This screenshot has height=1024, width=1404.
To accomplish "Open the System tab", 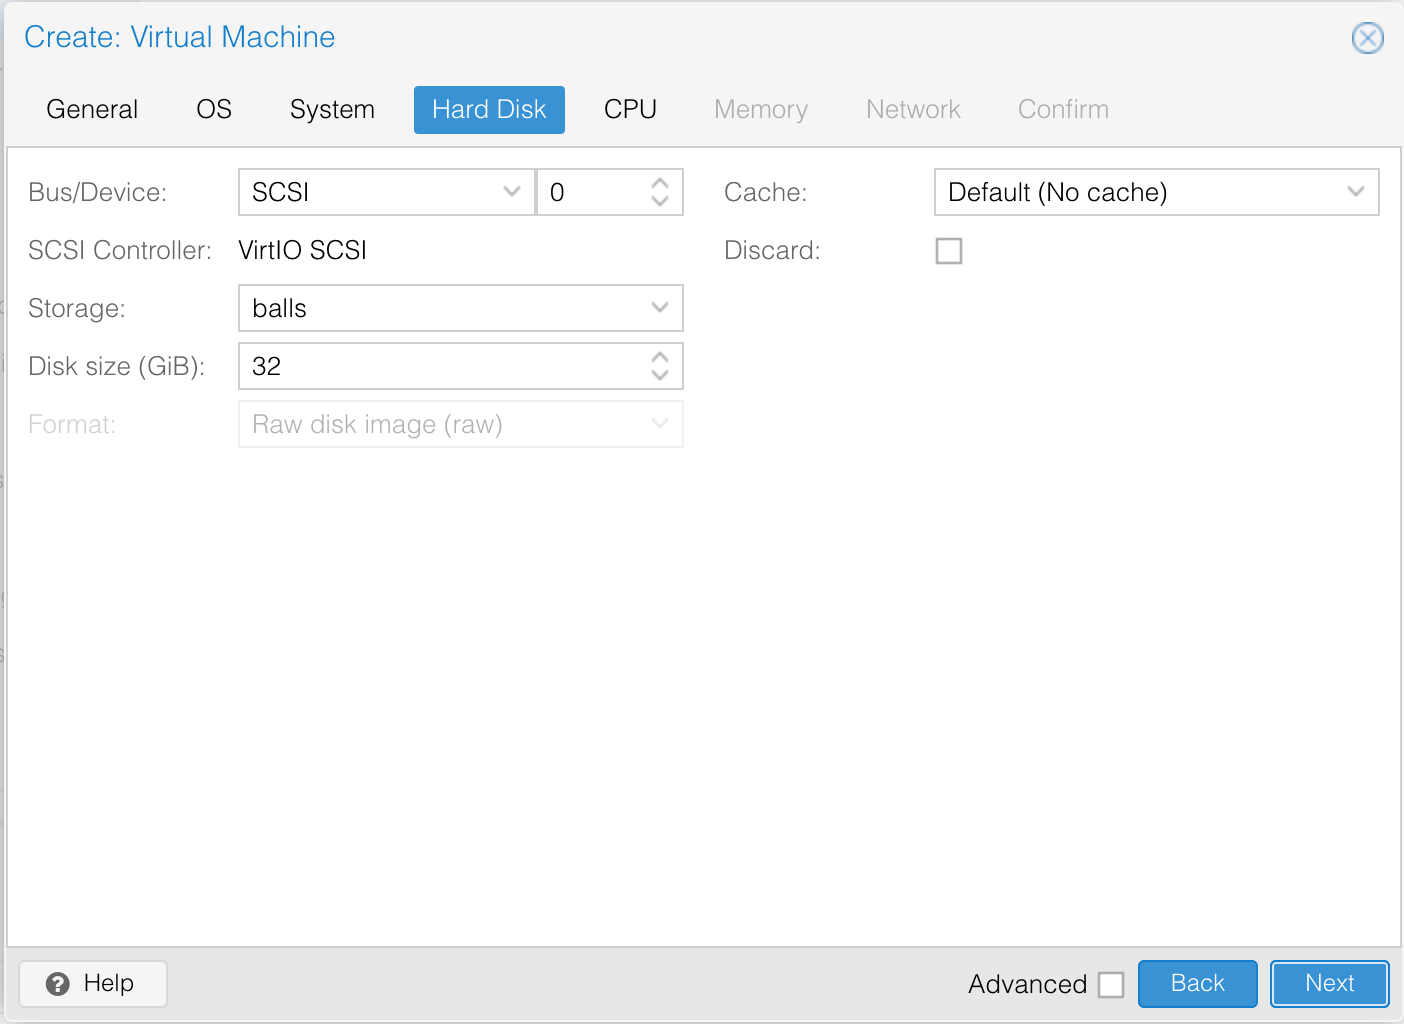I will coord(331,109).
